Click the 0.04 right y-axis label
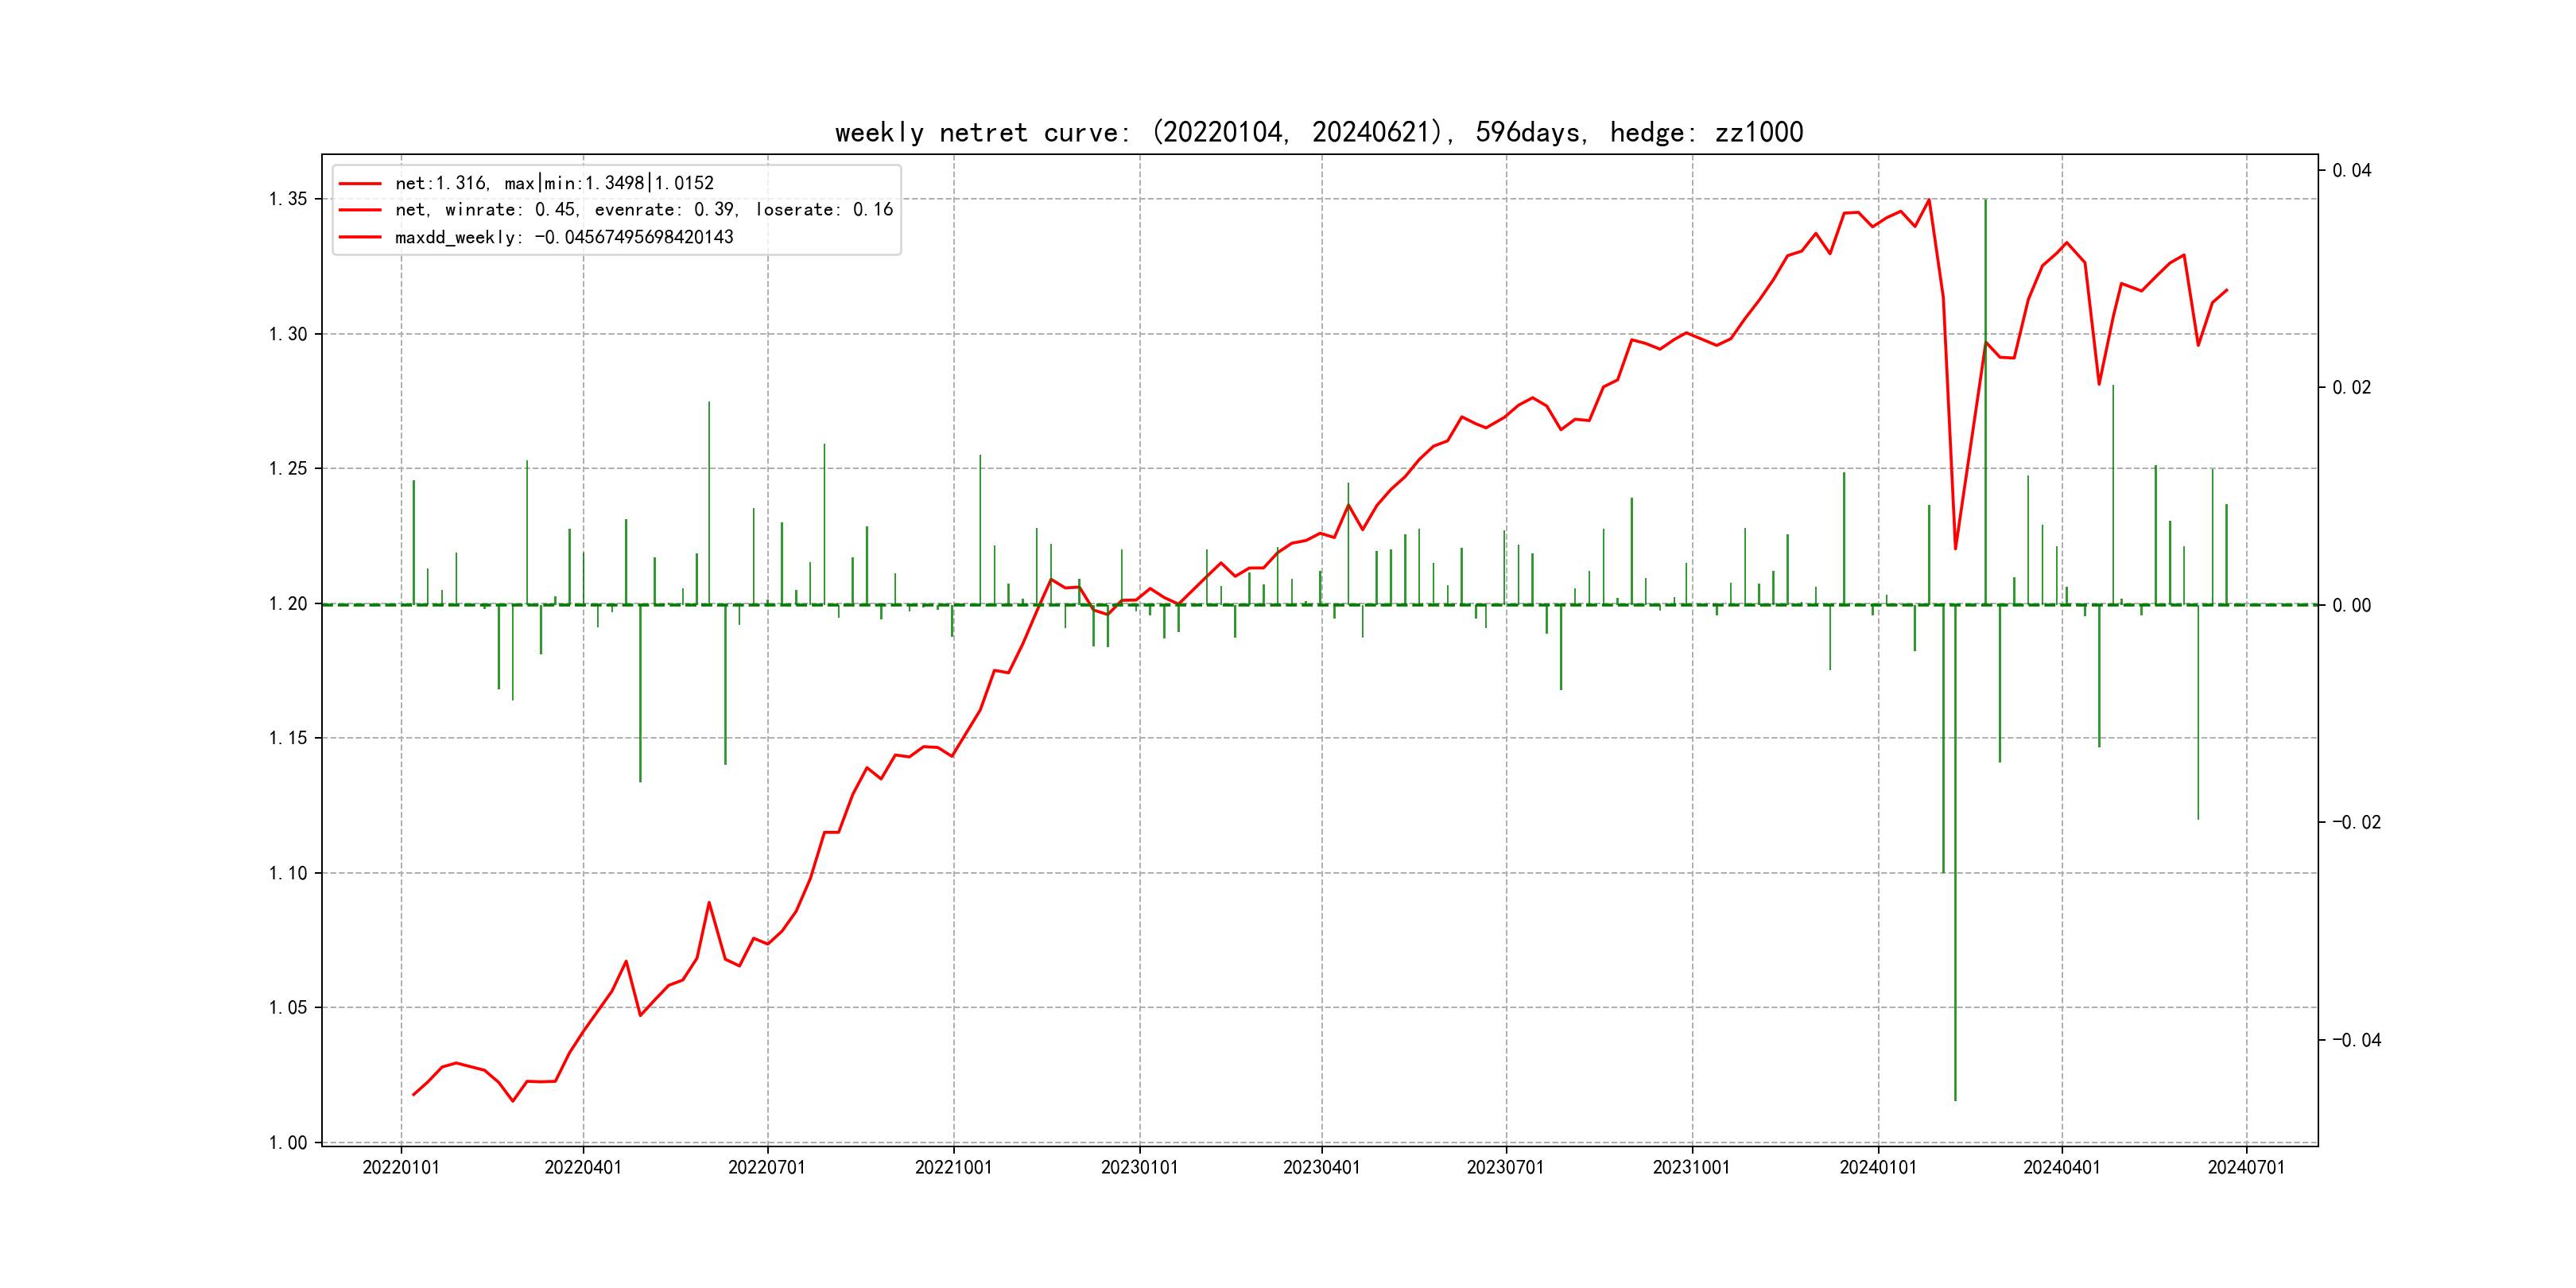This screenshot has height=1288, width=2576. [x=2352, y=171]
